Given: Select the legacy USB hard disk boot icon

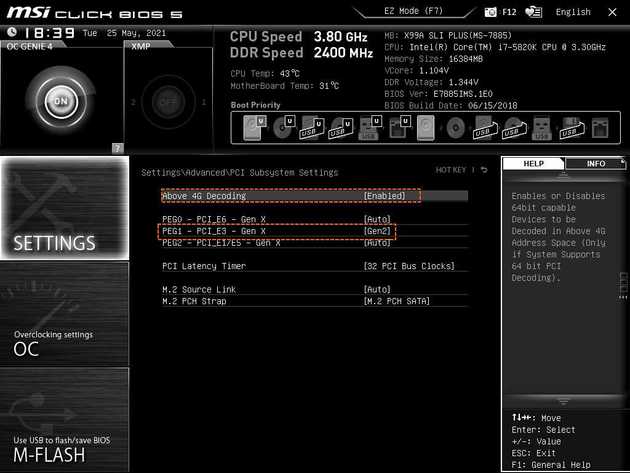Looking at the screenshot, I should (x=485, y=128).
